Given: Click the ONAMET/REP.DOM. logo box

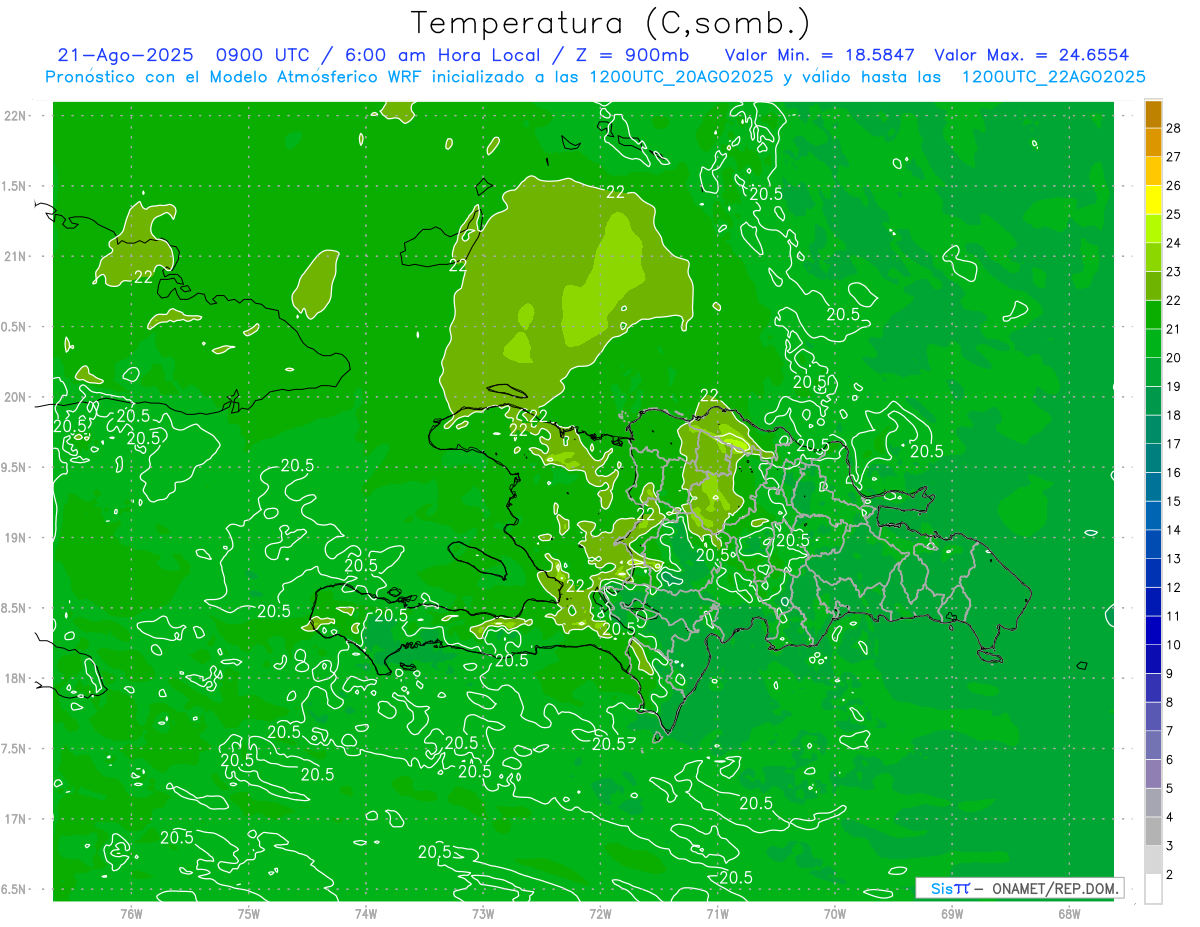Looking at the screenshot, I should 1020,888.
